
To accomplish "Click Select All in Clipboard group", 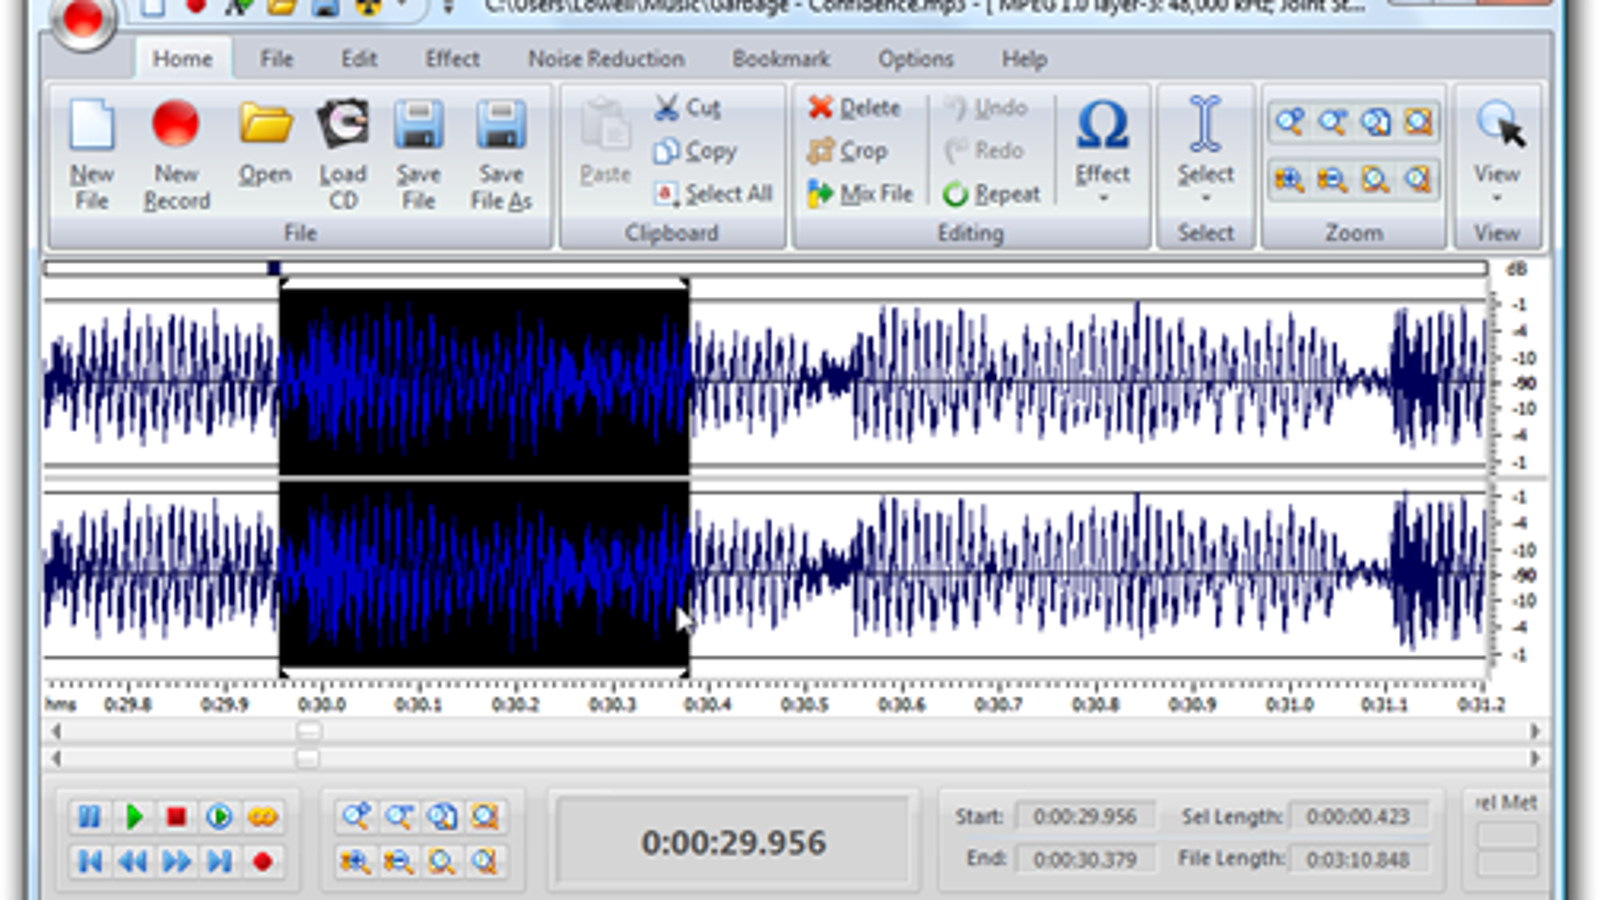I will pos(714,193).
